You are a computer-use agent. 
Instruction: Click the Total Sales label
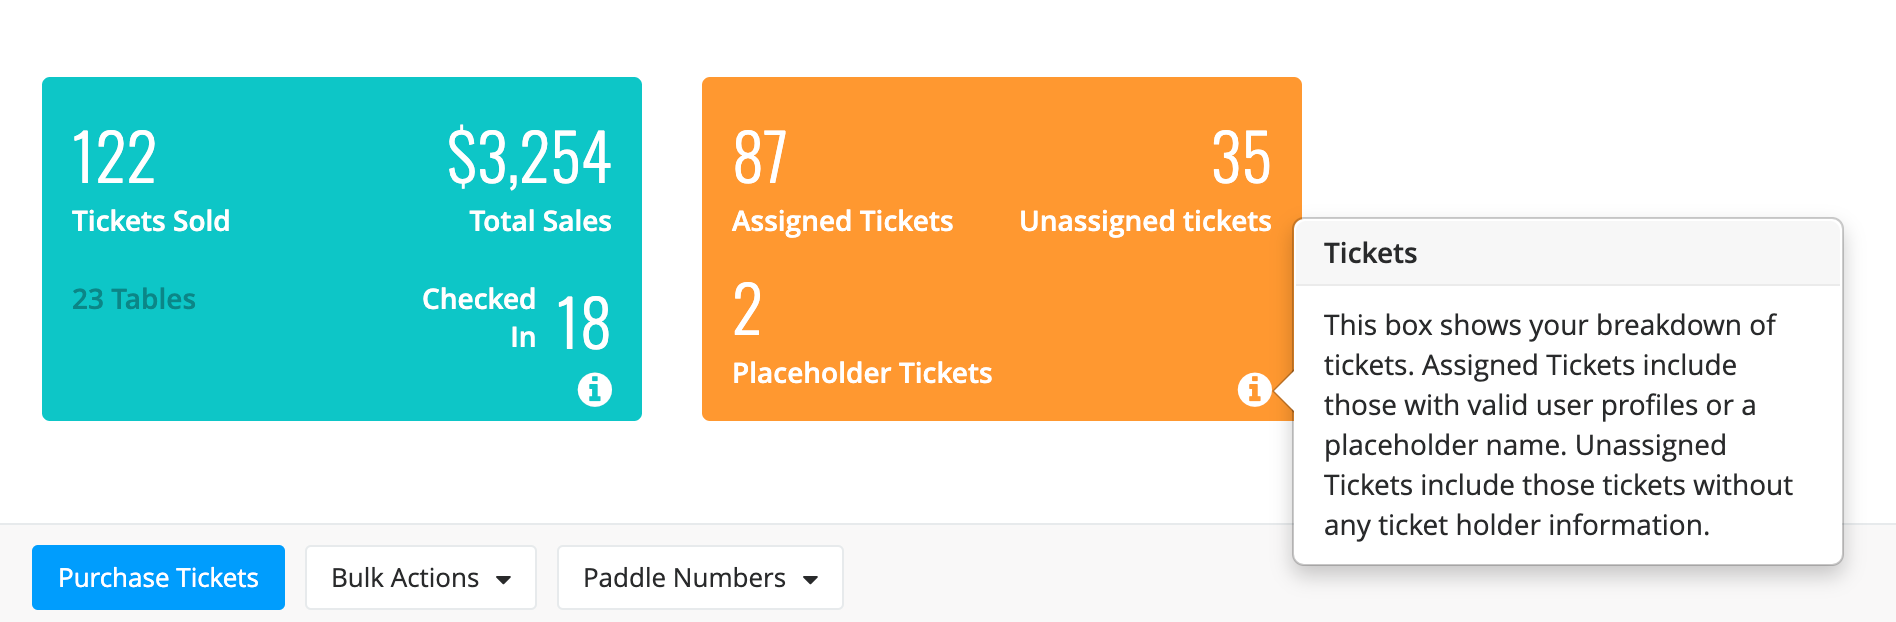pos(540,221)
